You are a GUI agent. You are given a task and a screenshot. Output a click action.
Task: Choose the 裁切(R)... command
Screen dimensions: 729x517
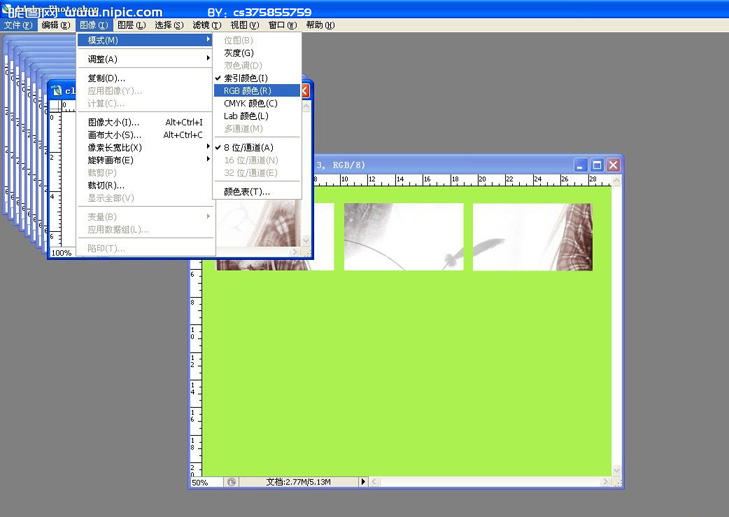point(145,186)
